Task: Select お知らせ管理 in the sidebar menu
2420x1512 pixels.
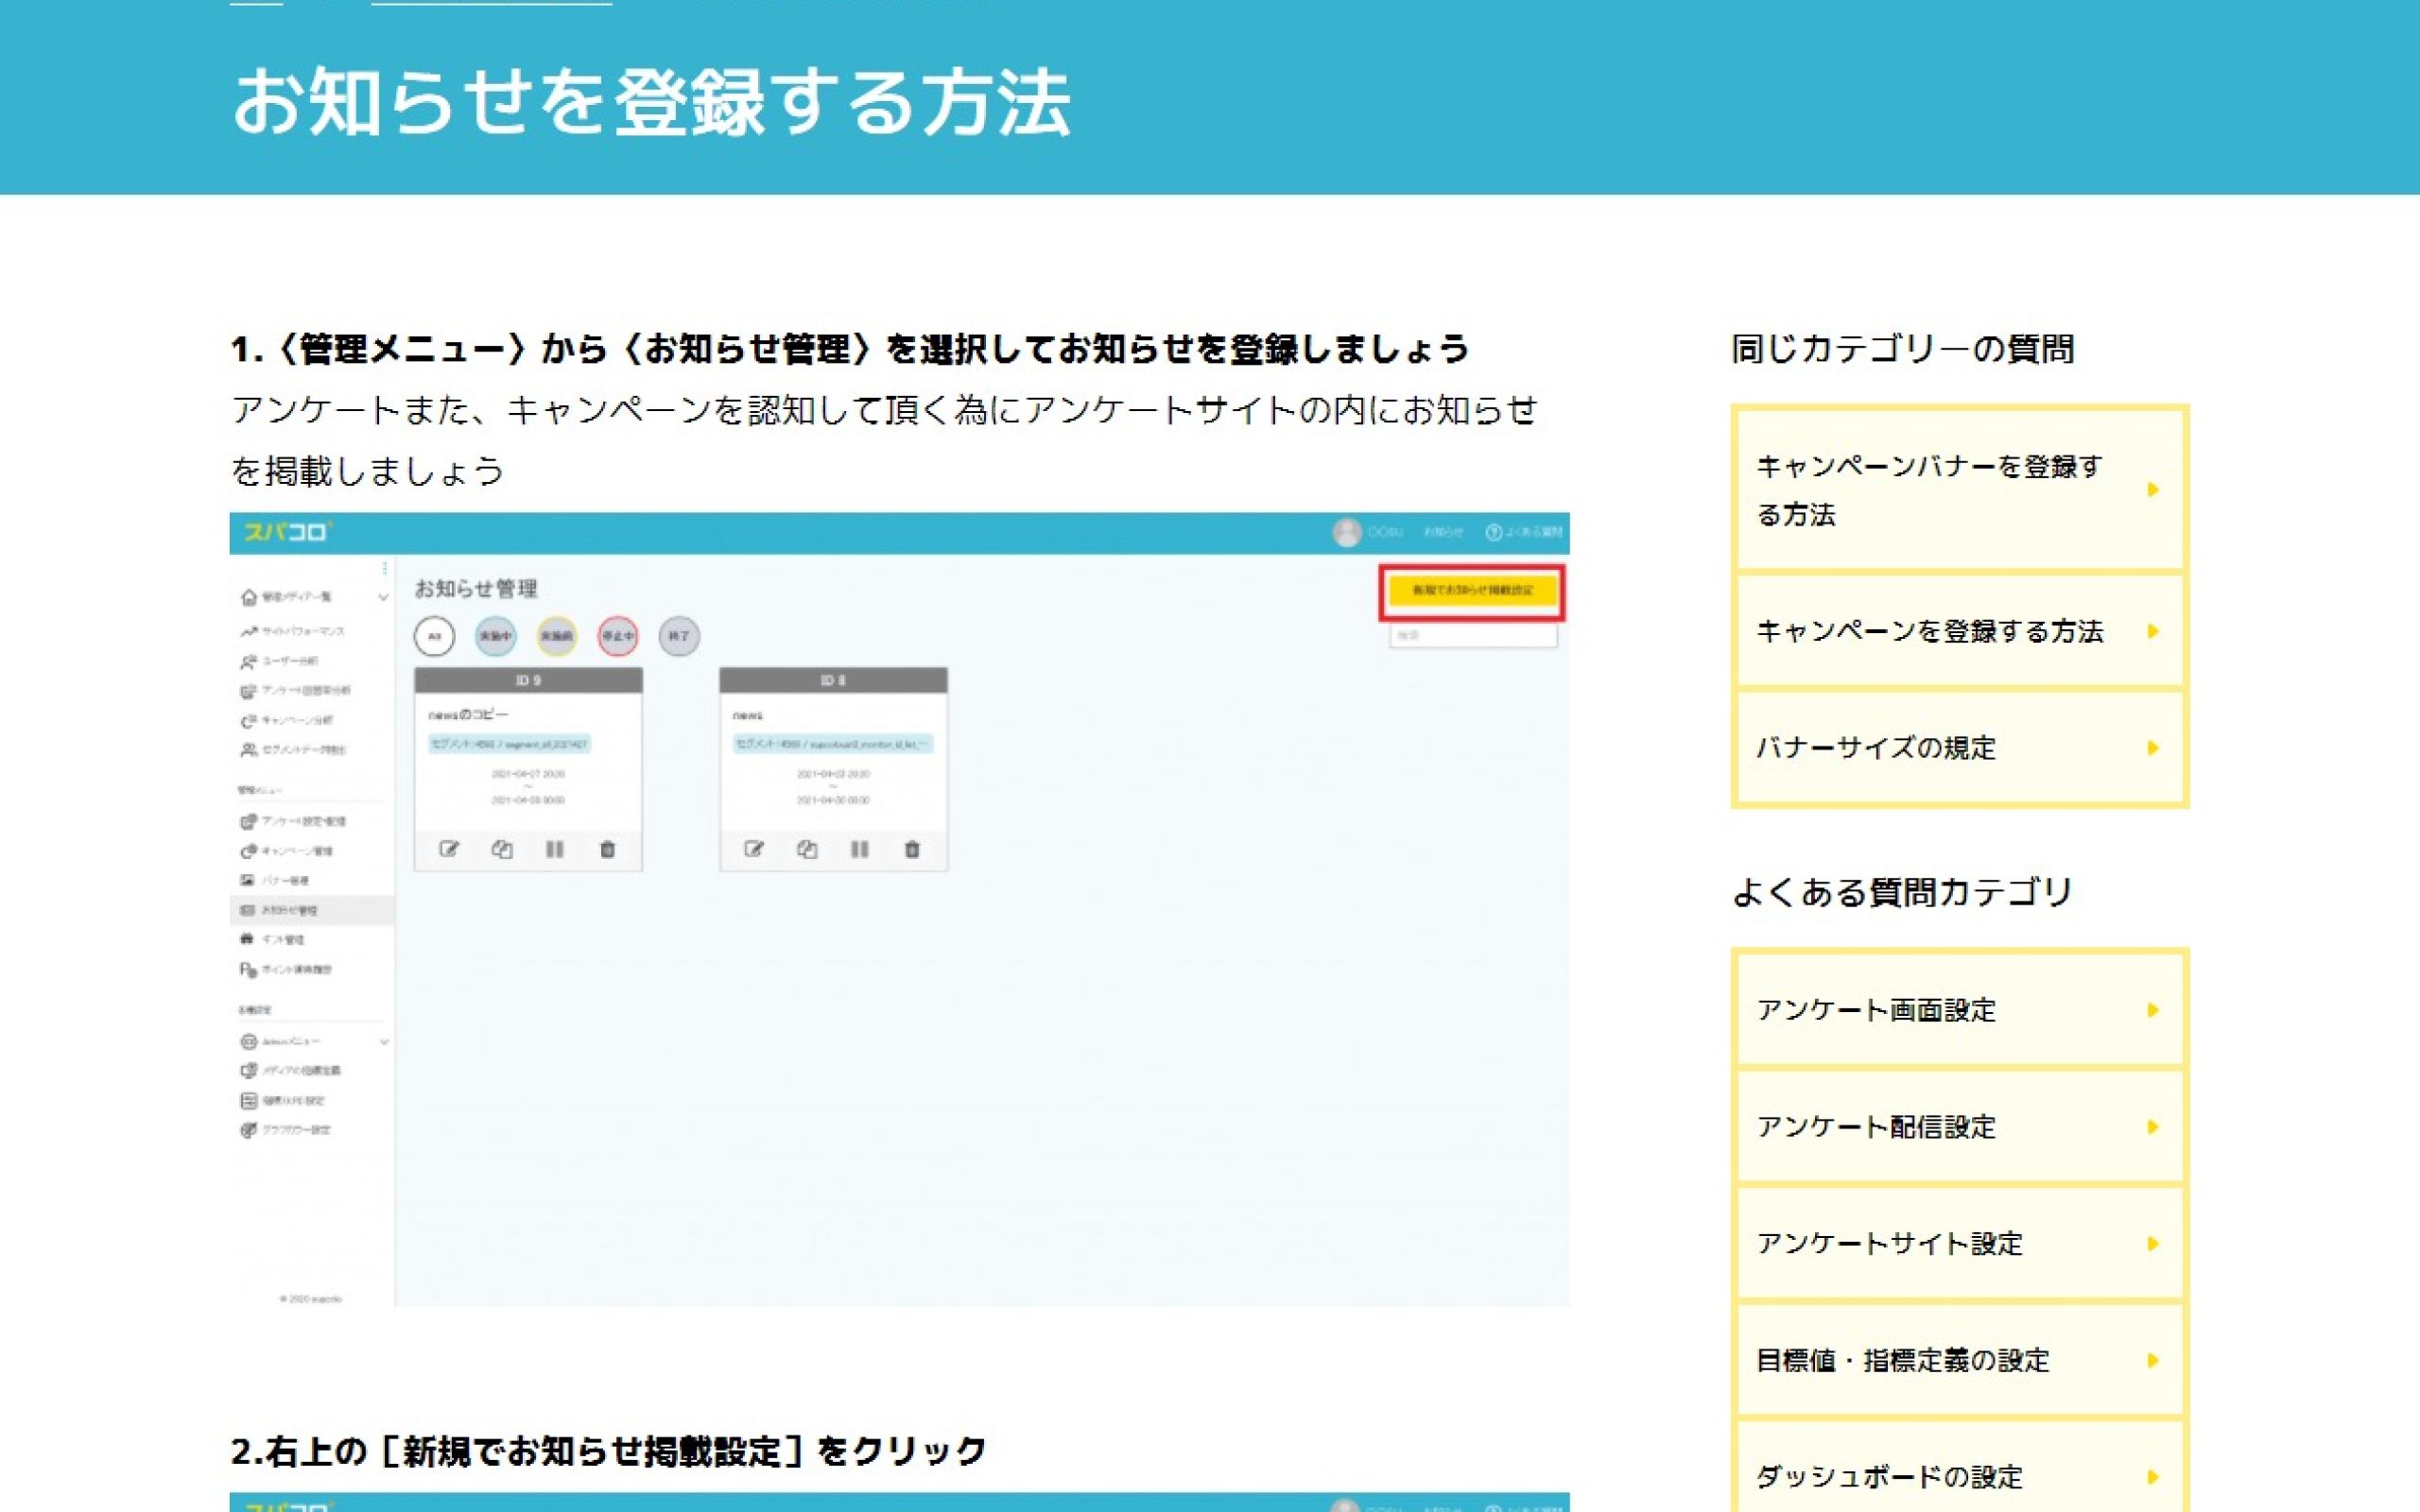Action: pyautogui.click(x=289, y=910)
